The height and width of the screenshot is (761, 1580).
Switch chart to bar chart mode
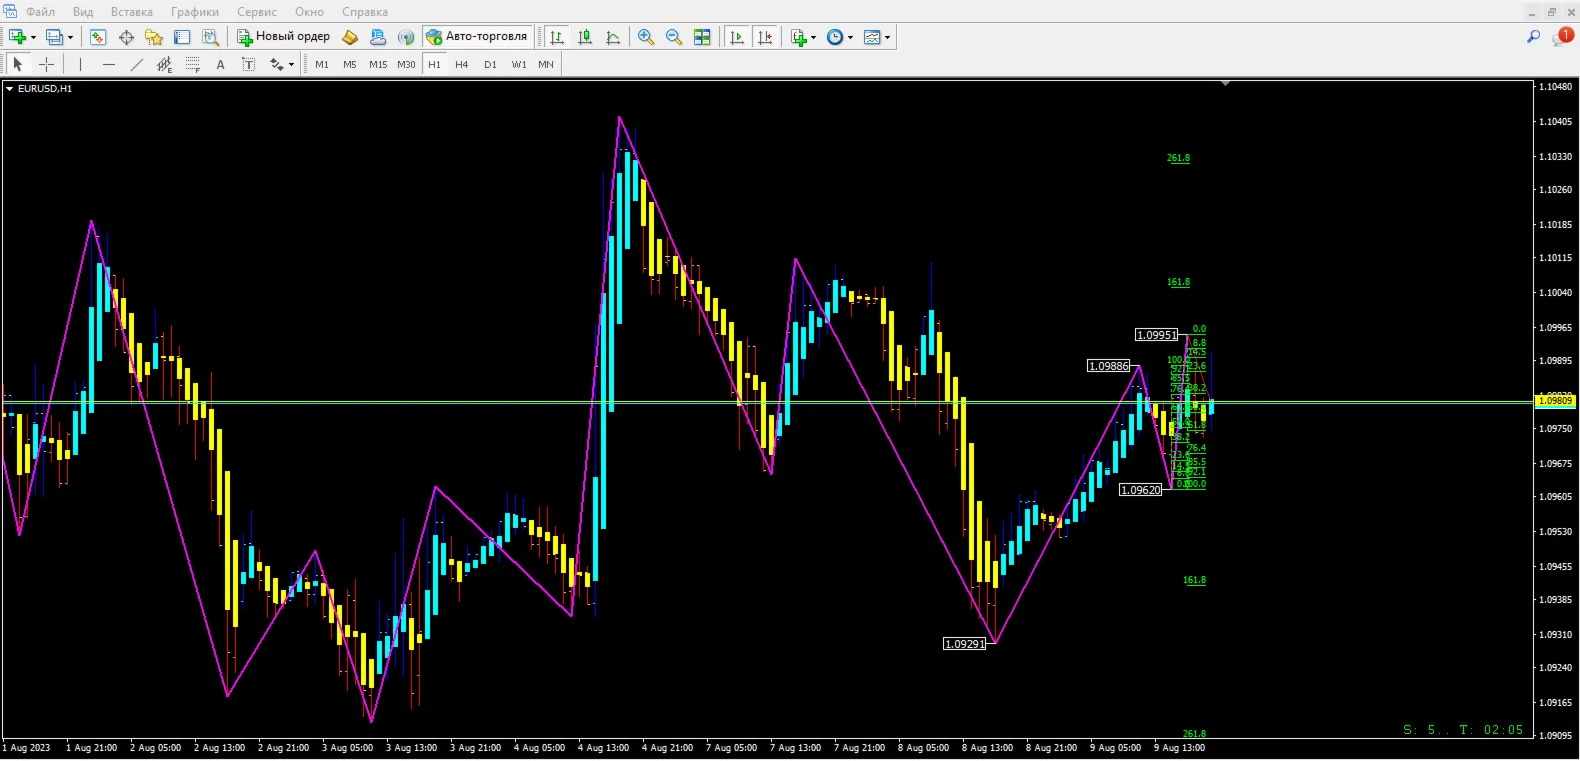click(x=557, y=37)
